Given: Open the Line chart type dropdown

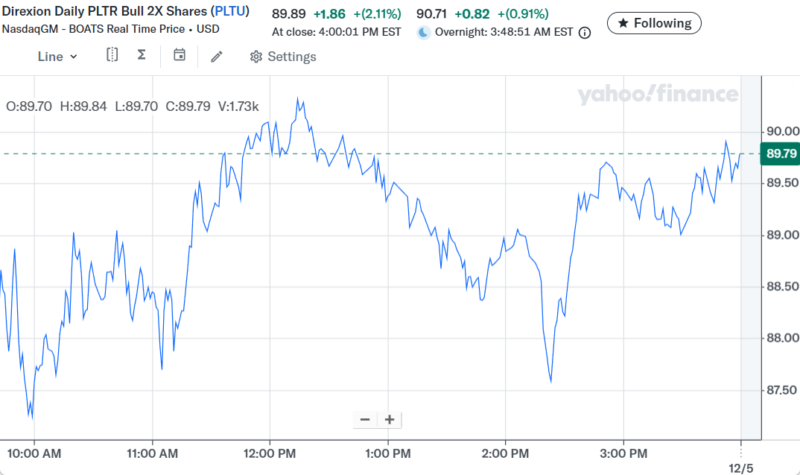Looking at the screenshot, I should tap(57, 56).
